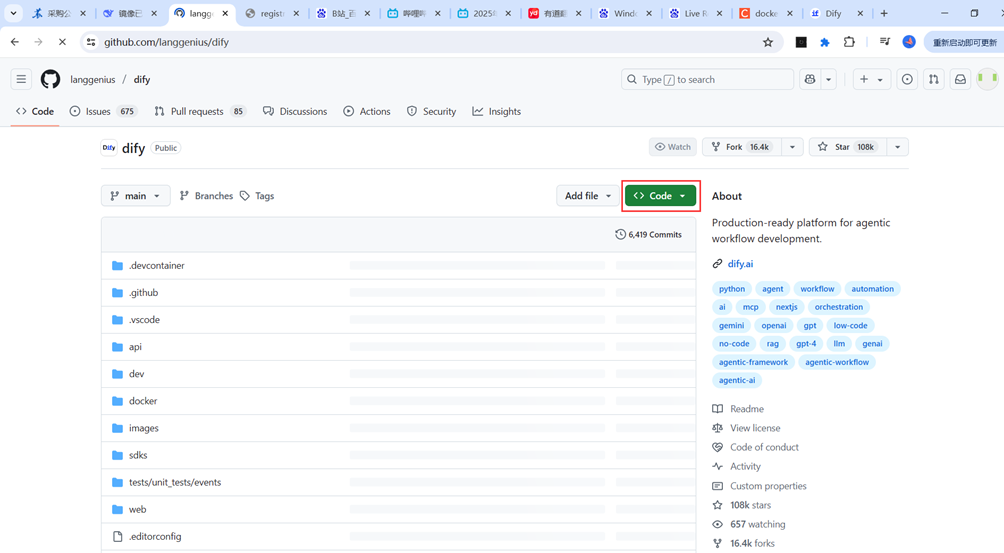View the 6,419 Commits history
The height and width of the screenshot is (553, 1004).
[649, 235]
